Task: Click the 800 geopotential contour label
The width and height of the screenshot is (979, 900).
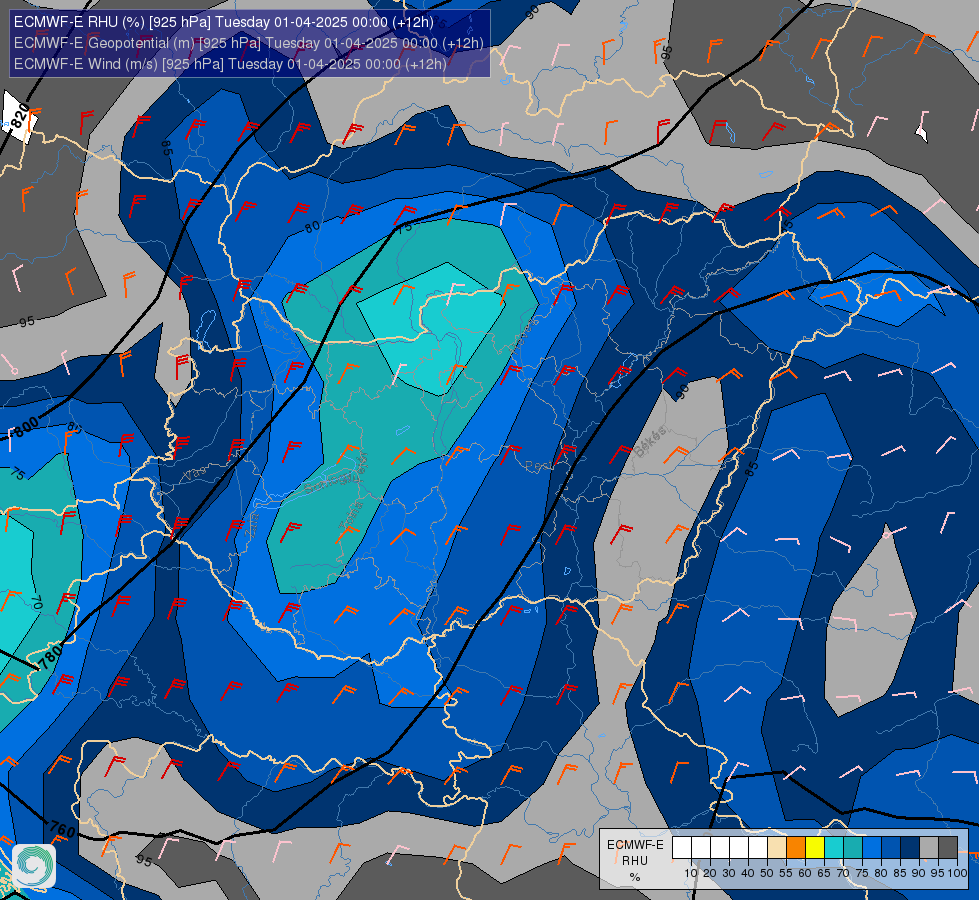Action: [x=26, y=428]
